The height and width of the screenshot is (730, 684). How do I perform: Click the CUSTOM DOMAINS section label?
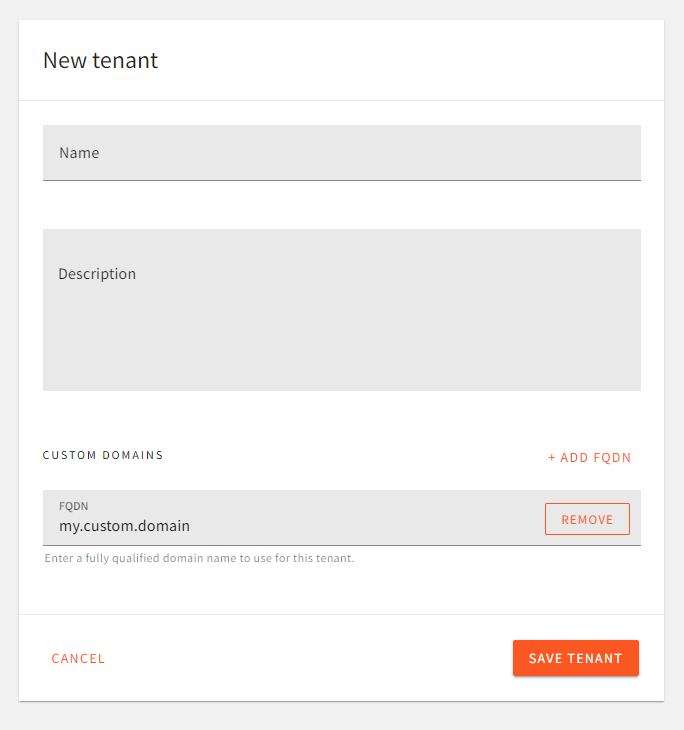point(103,455)
